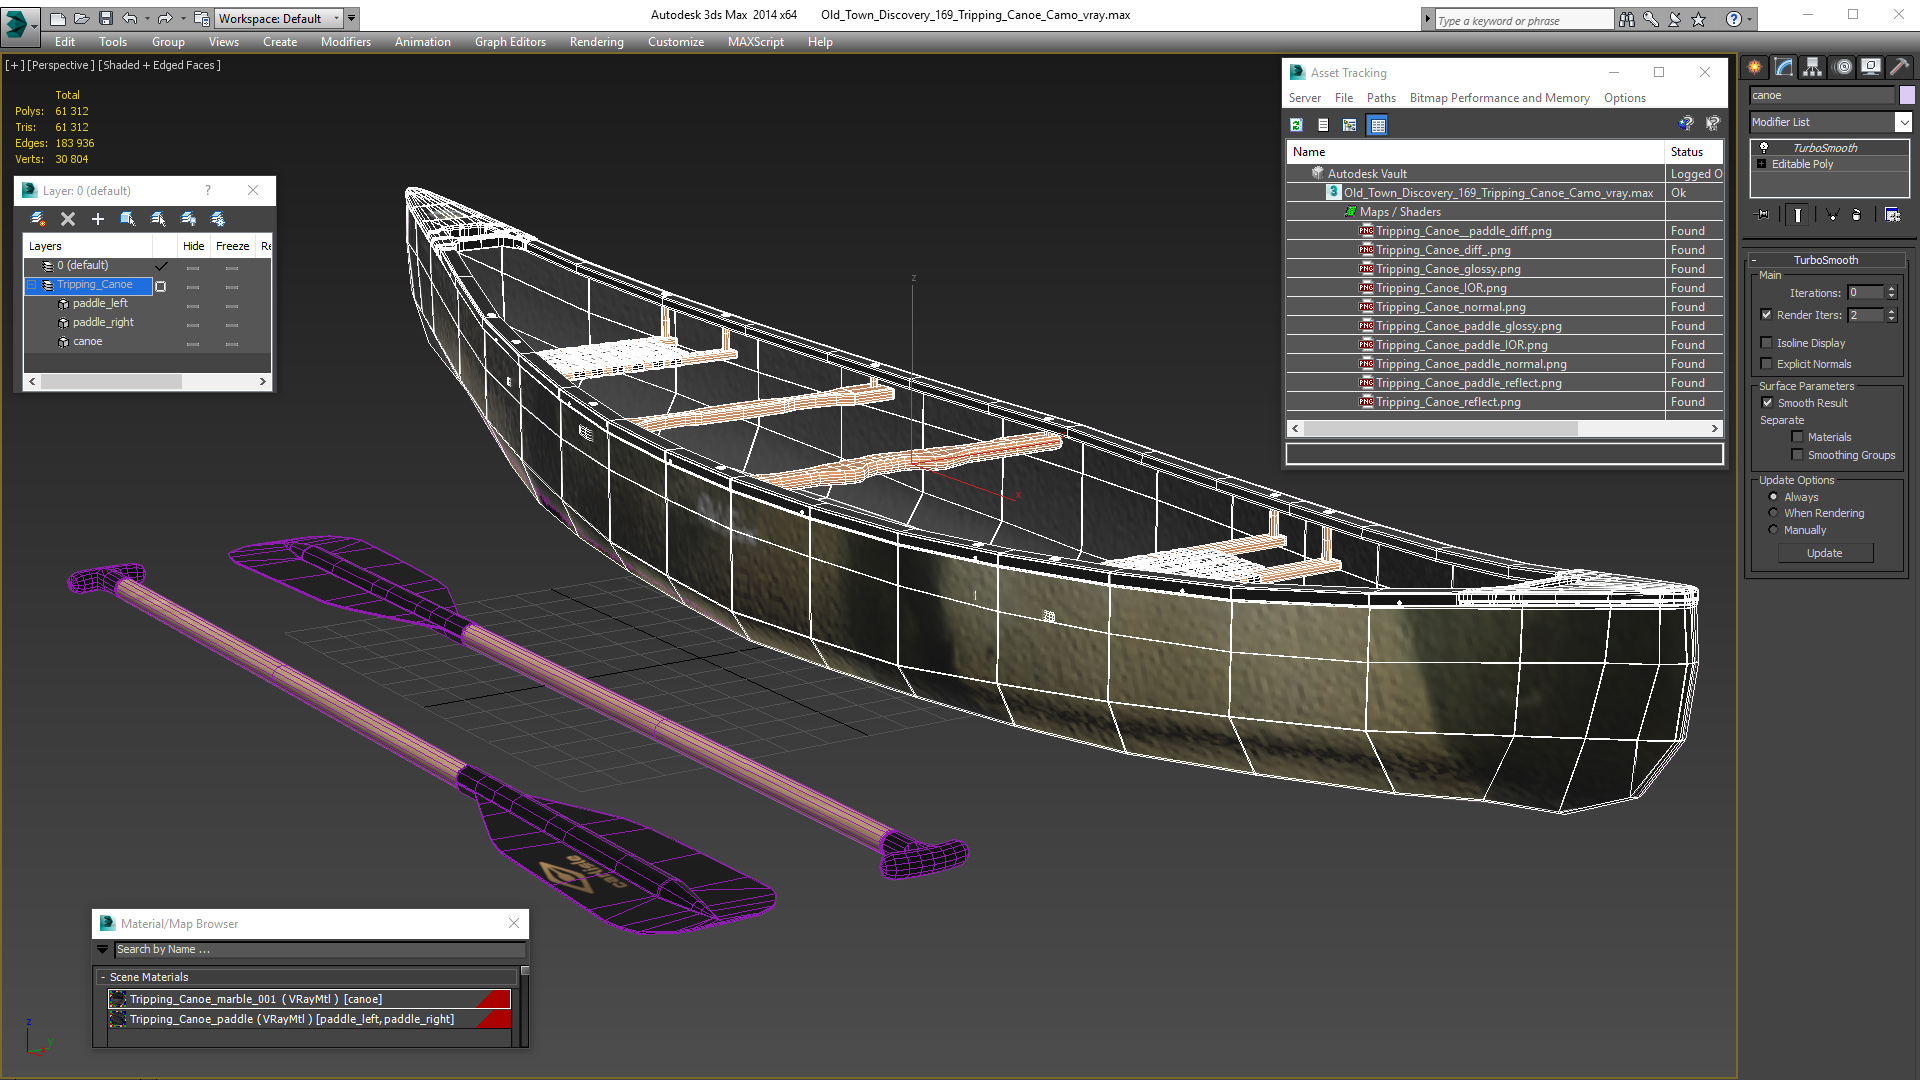Click Freeze All Layers snowflake icon
The image size is (1920, 1080).
218,219
